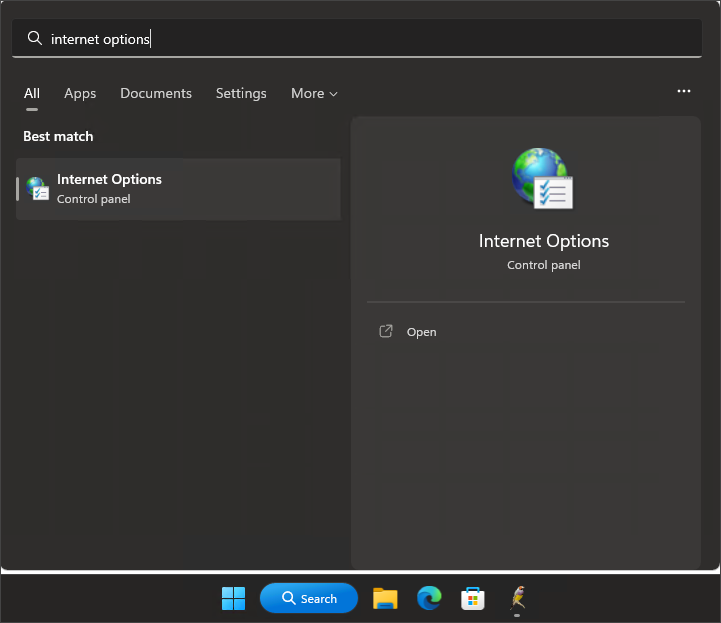Open the three-dot options menu
This screenshot has height=623, width=721.
684,91
